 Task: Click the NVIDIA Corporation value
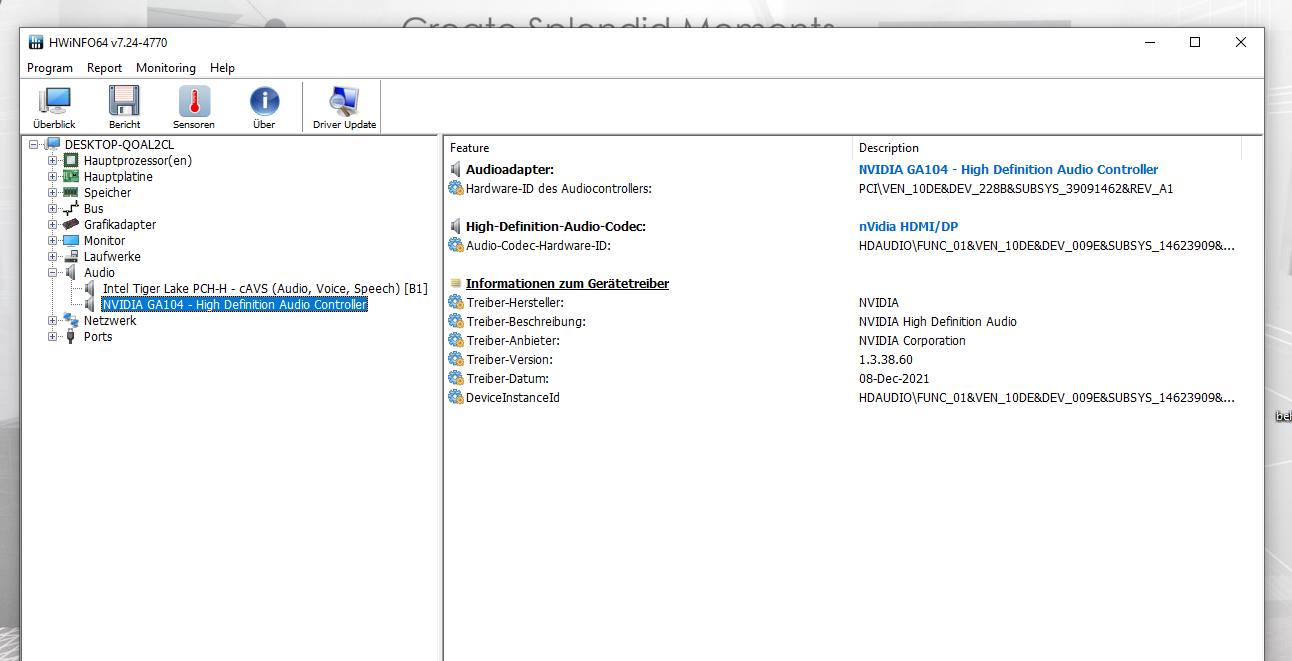912,341
